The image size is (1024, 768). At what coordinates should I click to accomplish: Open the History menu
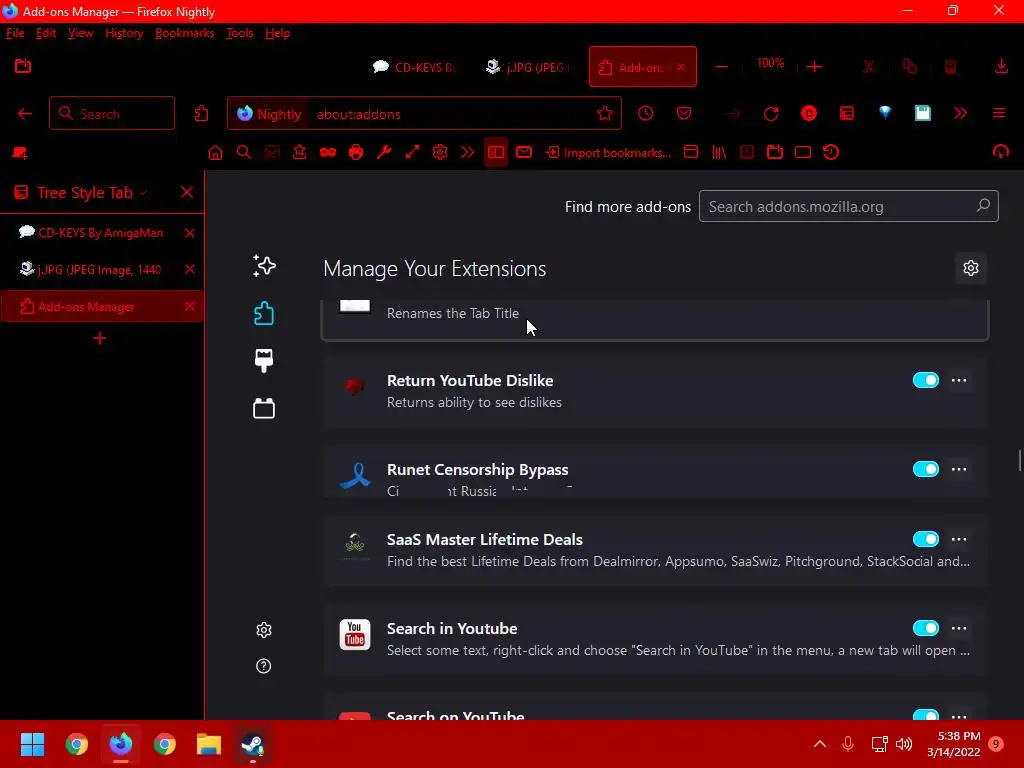(124, 33)
